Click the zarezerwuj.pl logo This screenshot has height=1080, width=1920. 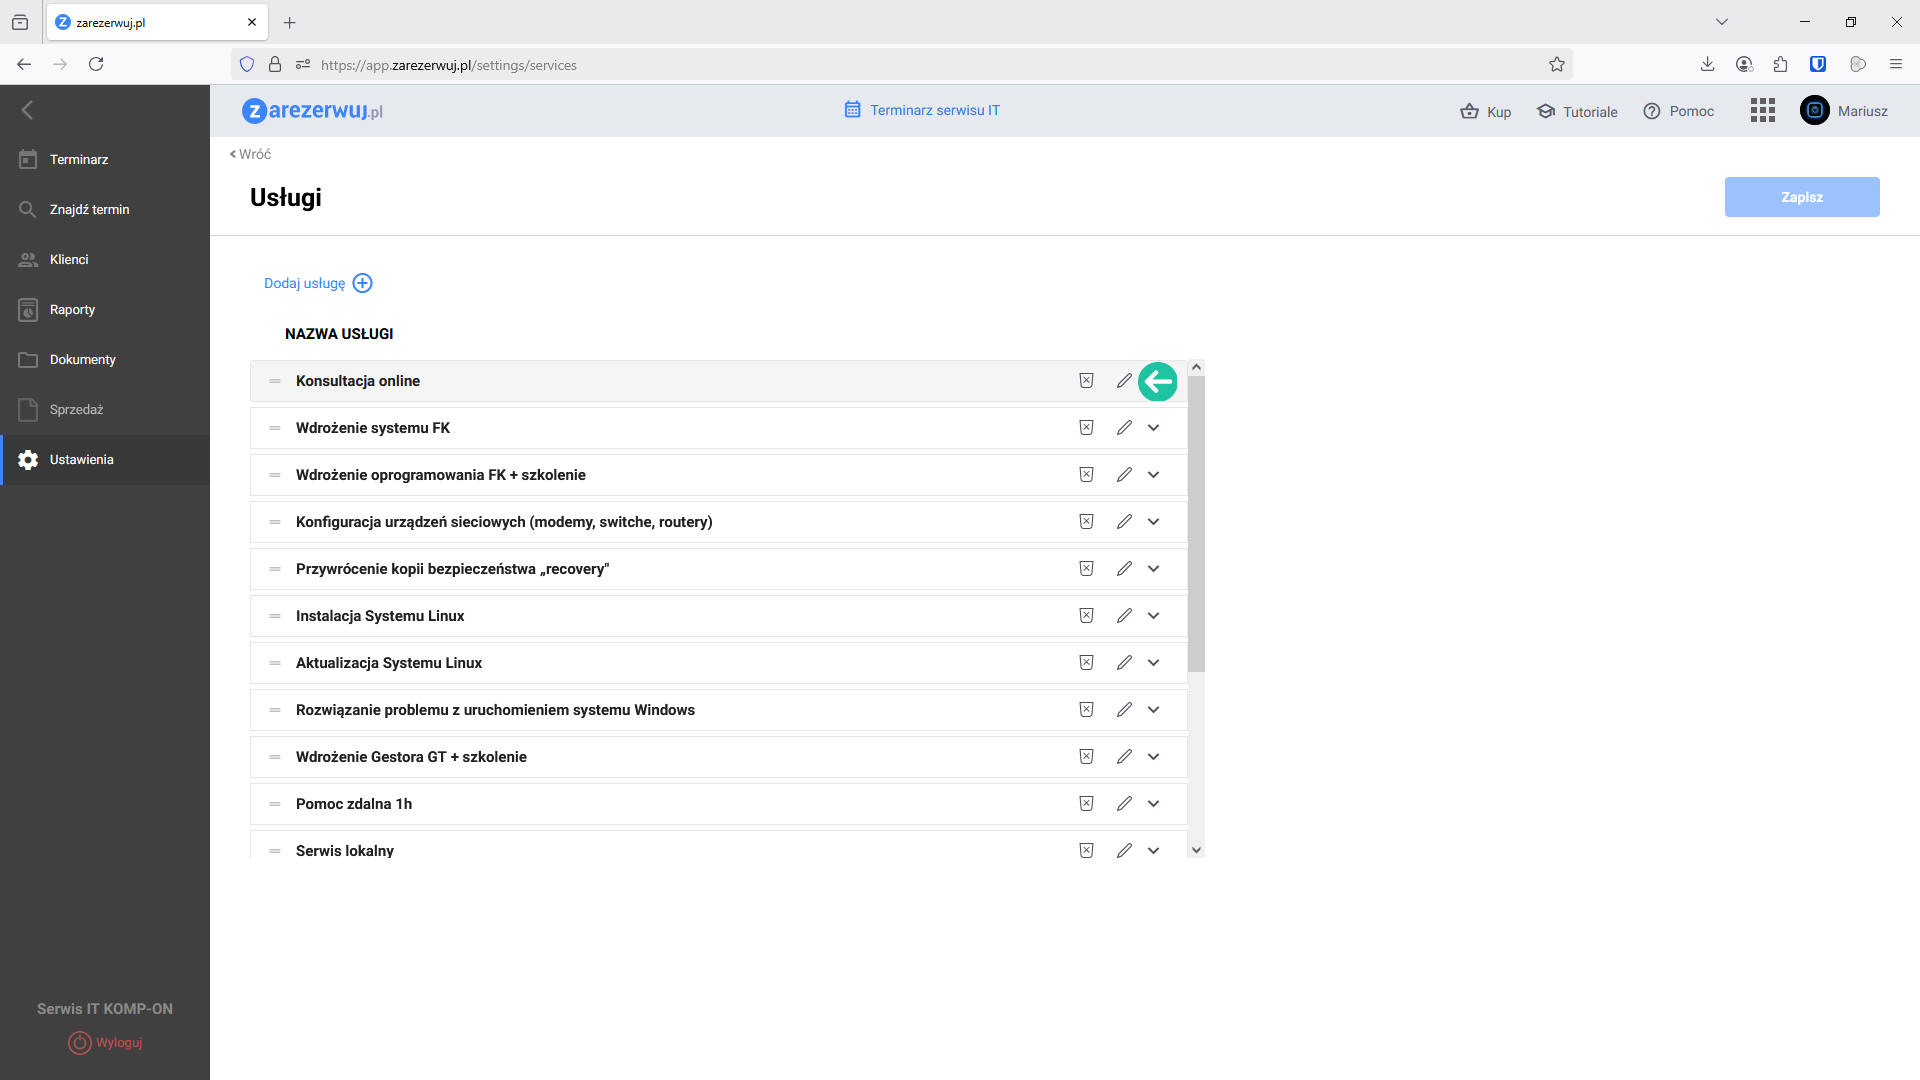click(x=312, y=111)
